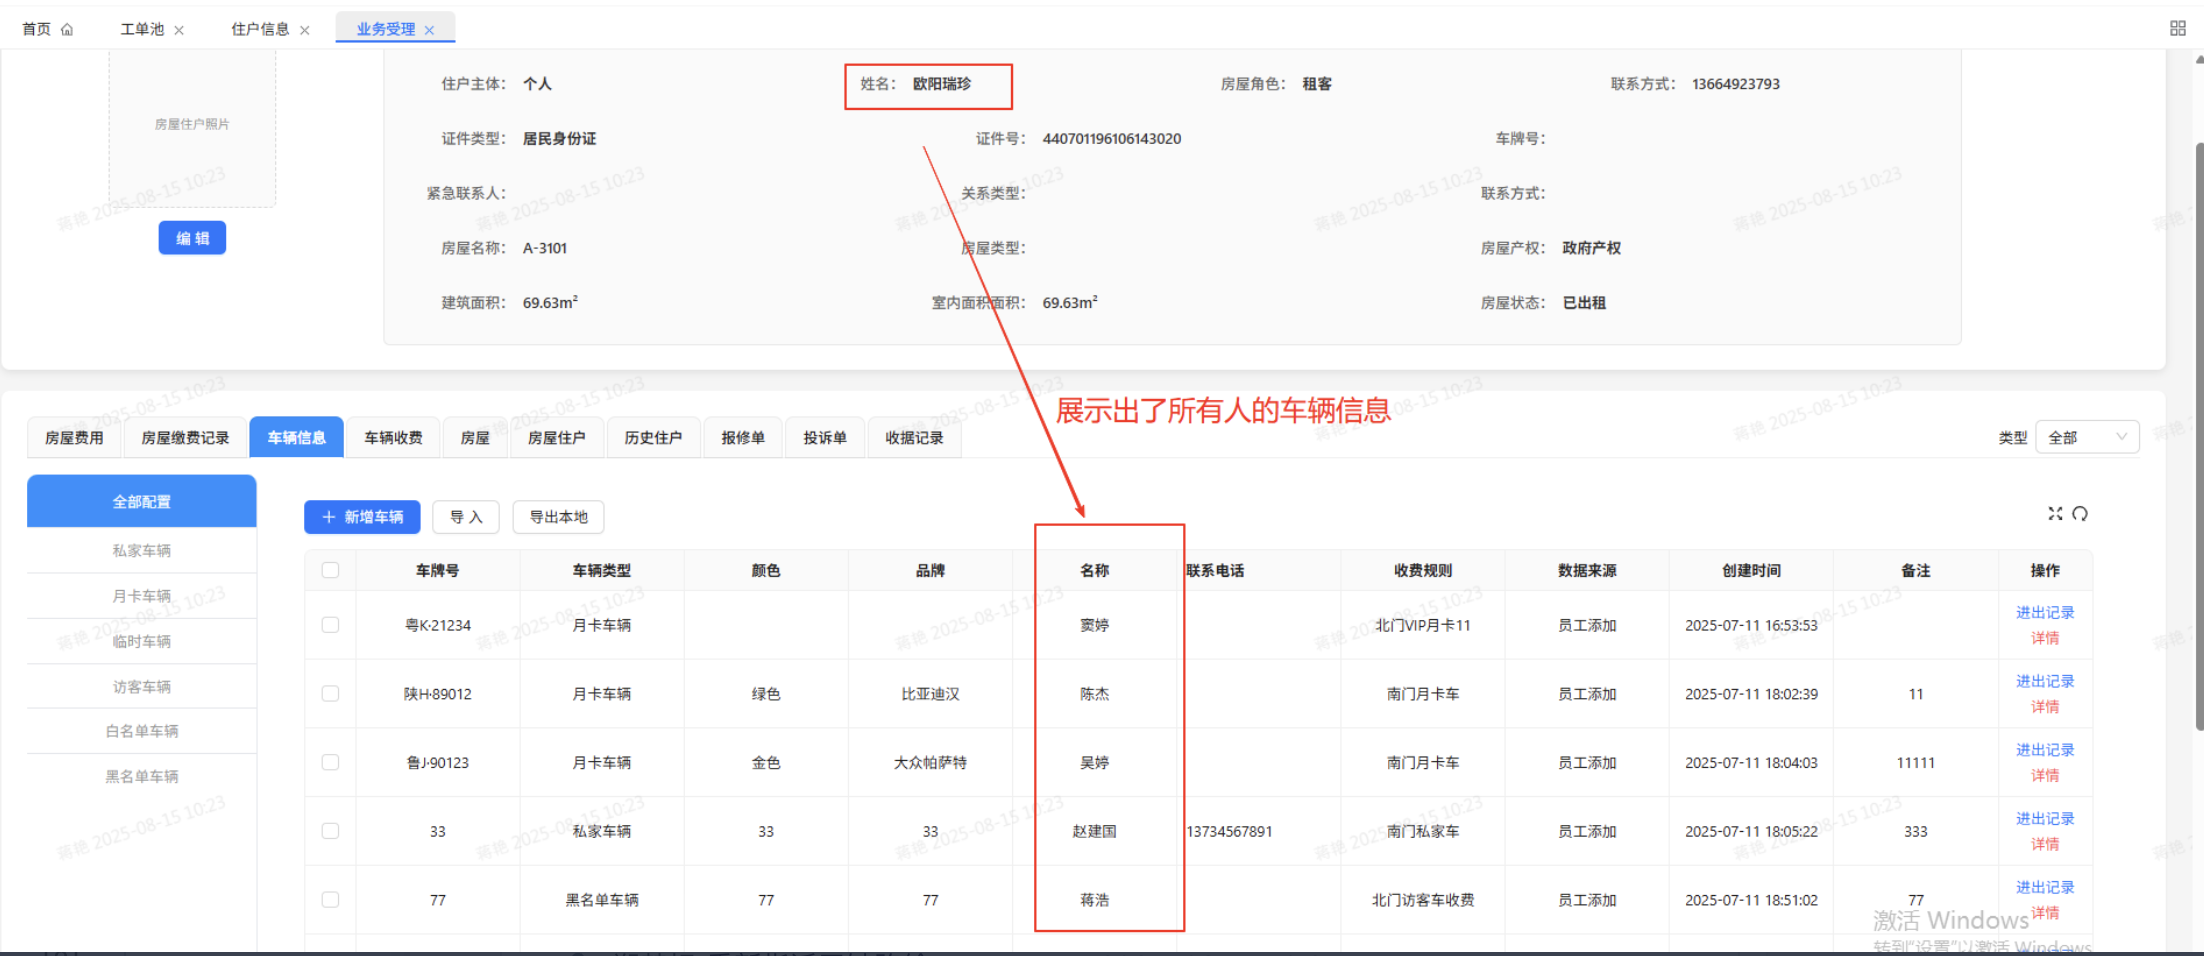Click 导出本地 button
This screenshot has width=2204, height=956.
tap(558, 517)
